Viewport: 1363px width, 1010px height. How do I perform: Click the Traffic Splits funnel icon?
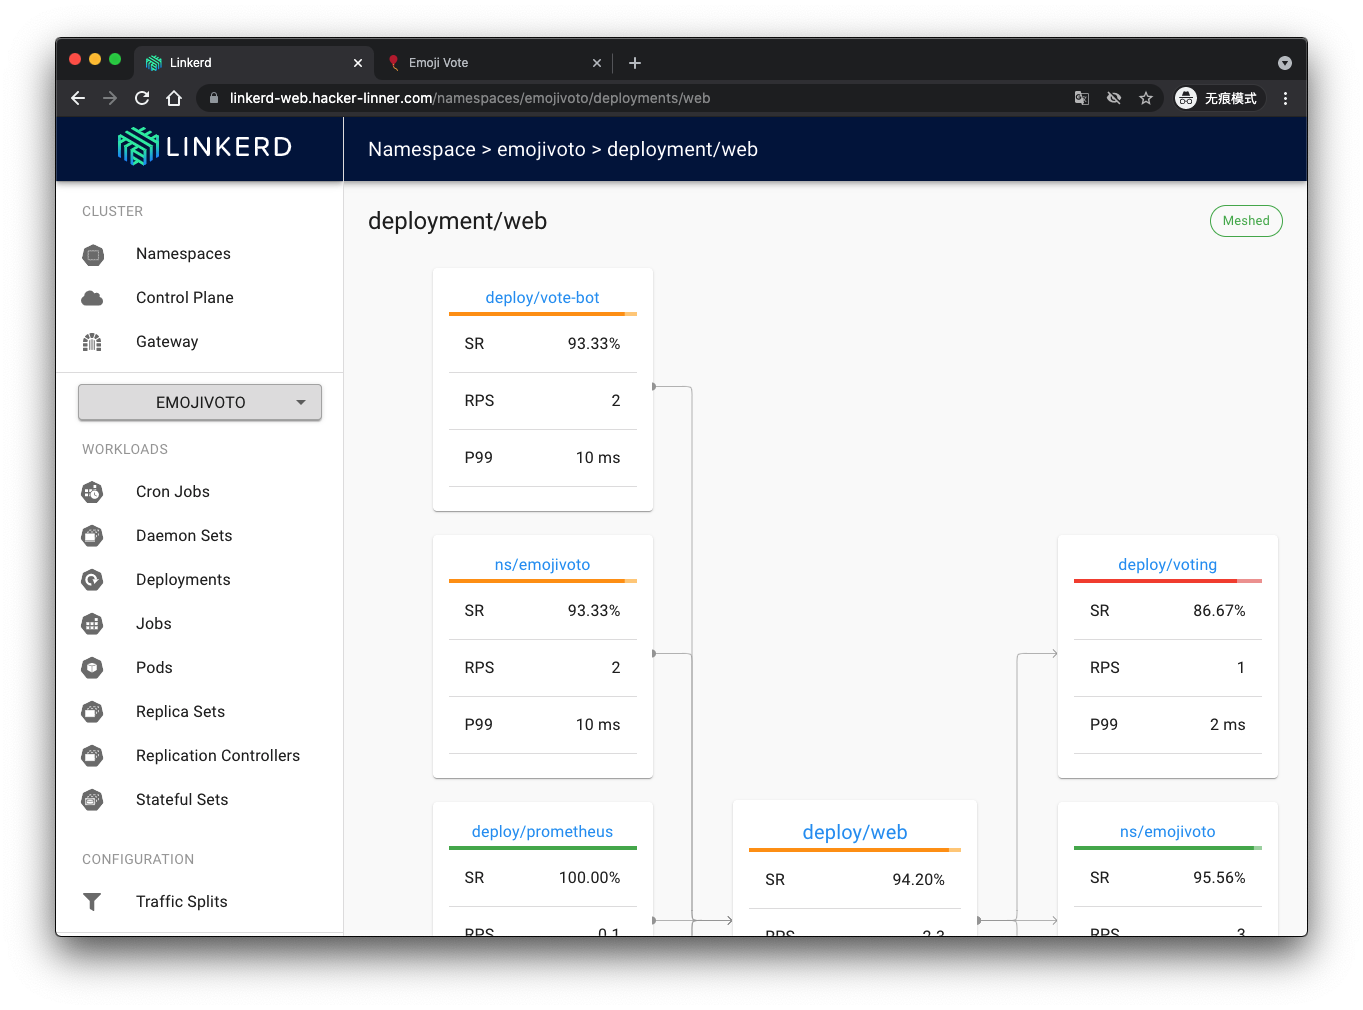(x=93, y=902)
